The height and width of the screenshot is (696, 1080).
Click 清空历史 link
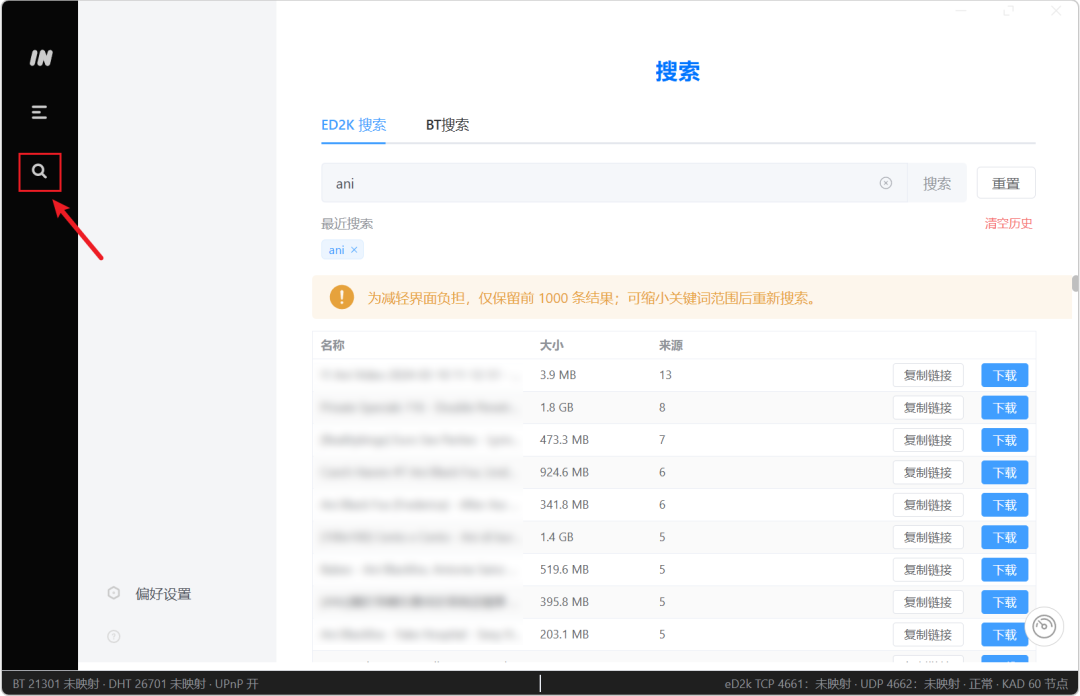[x=1008, y=223]
